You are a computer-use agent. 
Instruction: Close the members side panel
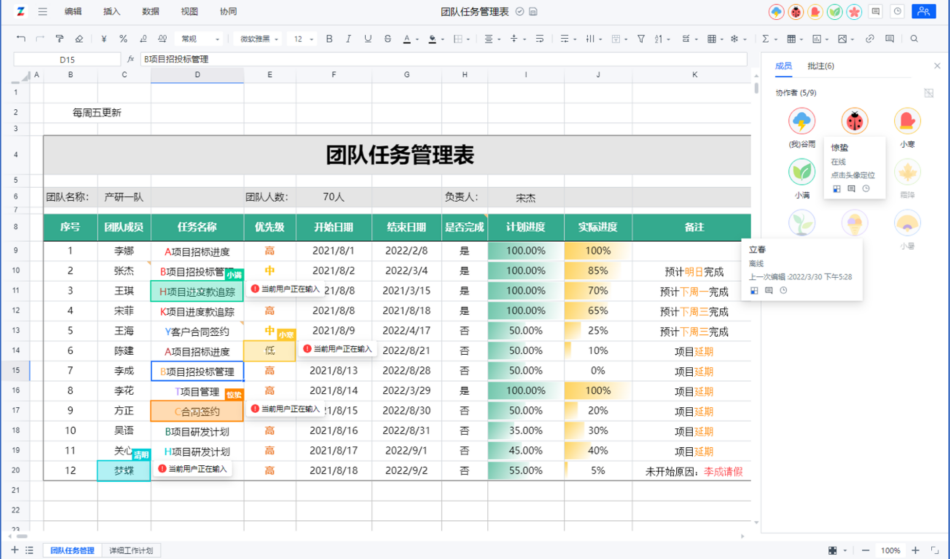pyautogui.click(x=937, y=65)
